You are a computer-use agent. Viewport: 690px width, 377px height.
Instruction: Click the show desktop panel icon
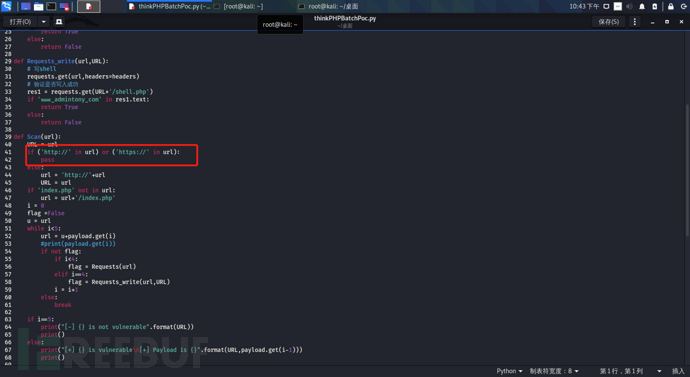pyautogui.click(x=26, y=7)
